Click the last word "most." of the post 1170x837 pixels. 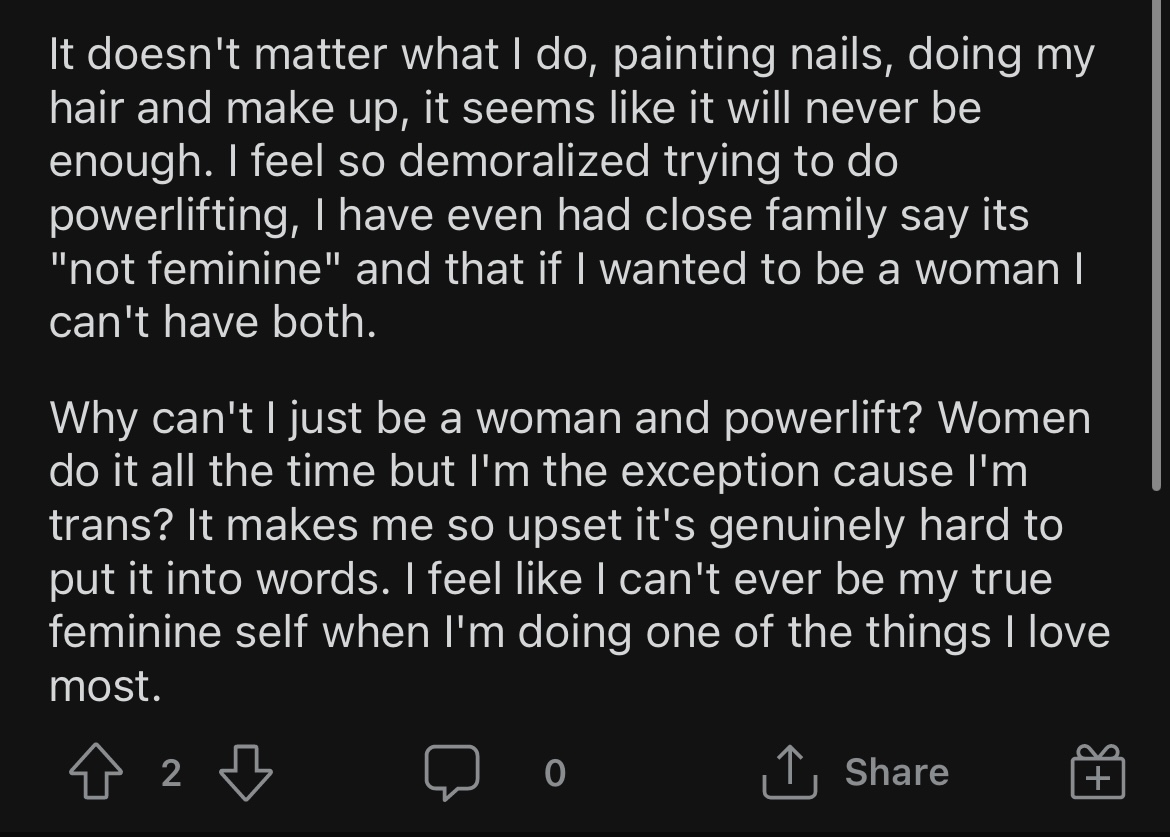[105, 687]
